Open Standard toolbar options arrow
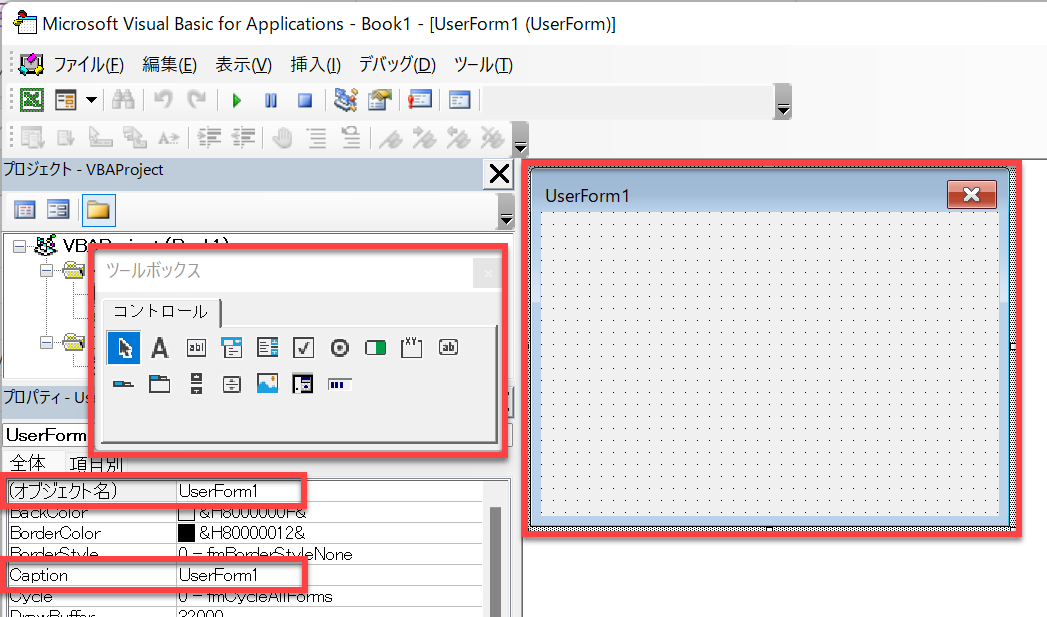The image size is (1047, 617). (x=783, y=102)
